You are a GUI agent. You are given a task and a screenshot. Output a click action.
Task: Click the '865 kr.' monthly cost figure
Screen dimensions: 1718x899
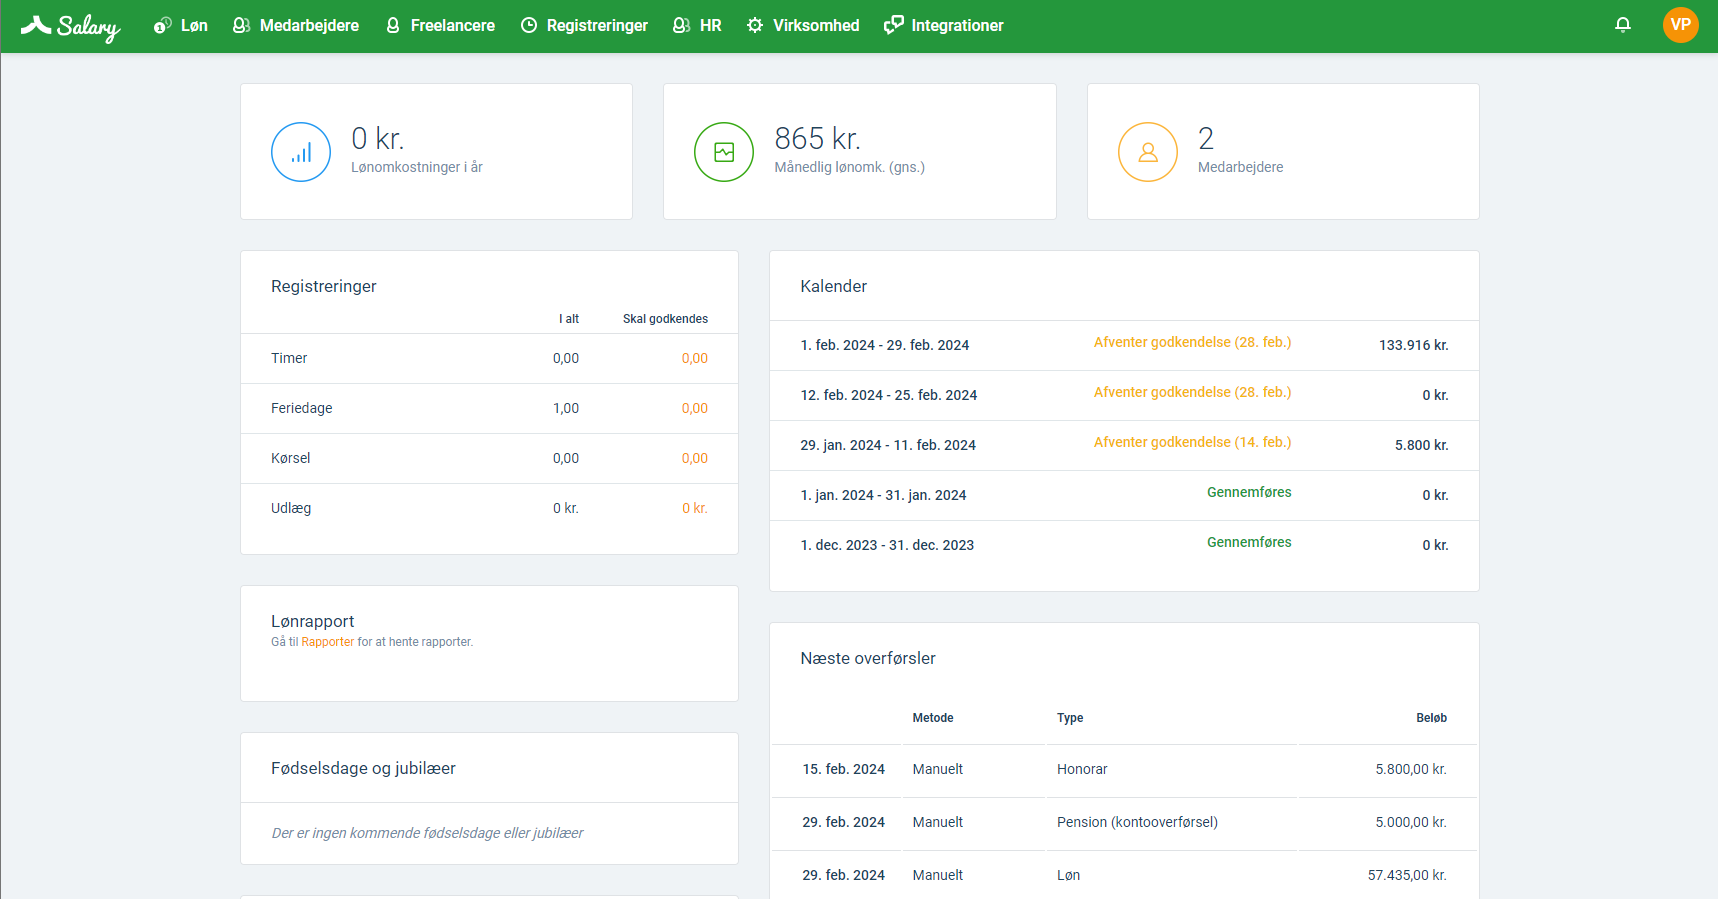point(817,138)
